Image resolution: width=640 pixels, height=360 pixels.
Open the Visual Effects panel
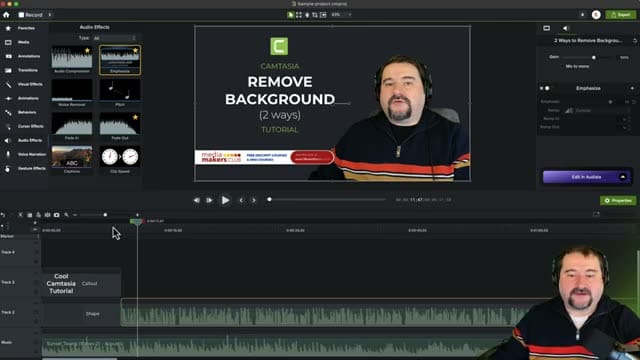(x=24, y=84)
